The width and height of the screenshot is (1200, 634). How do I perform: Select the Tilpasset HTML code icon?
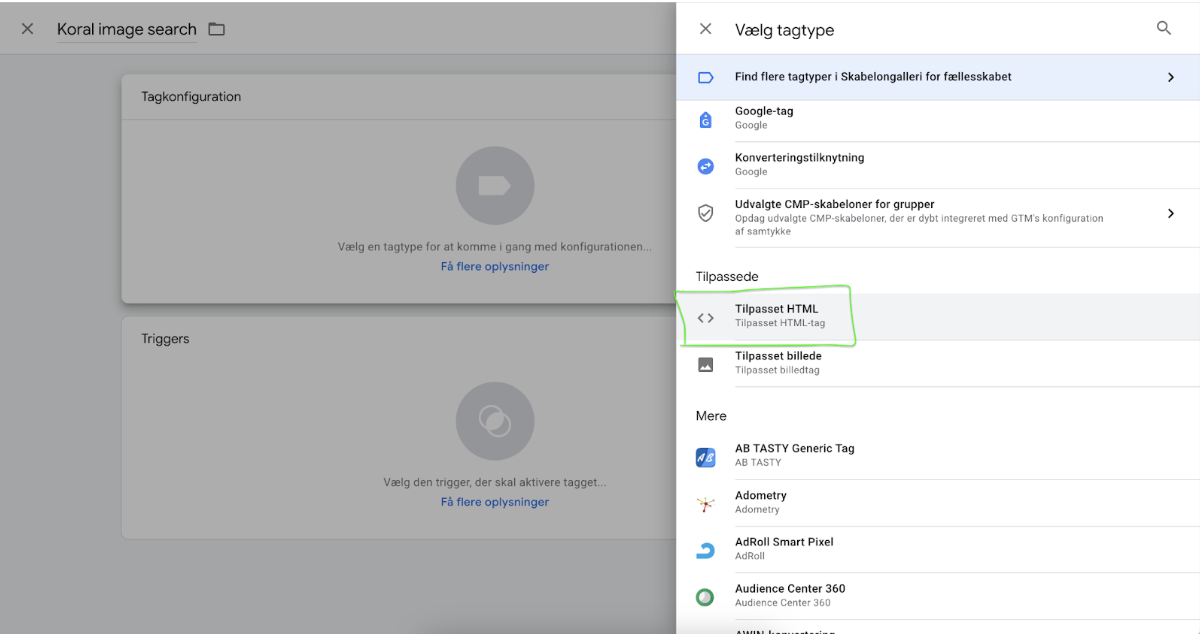point(705,318)
